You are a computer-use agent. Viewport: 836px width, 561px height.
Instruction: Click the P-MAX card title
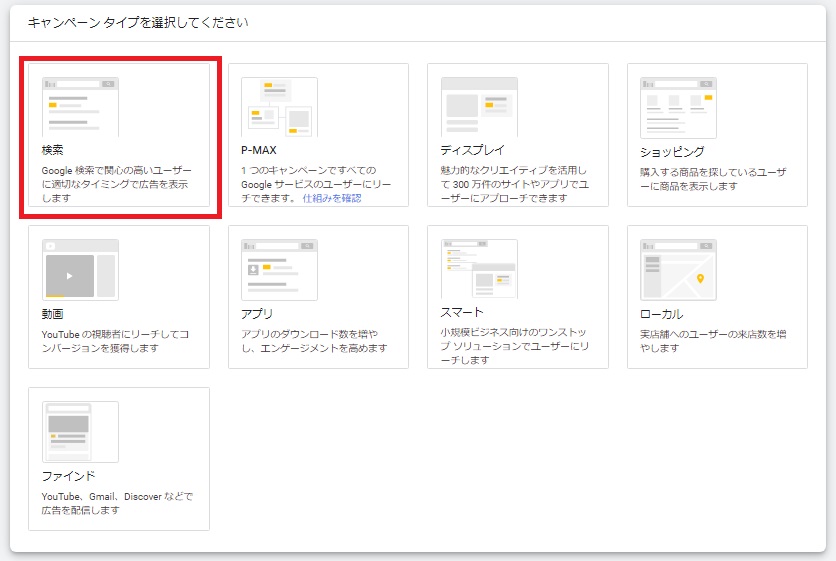pyautogui.click(x=259, y=150)
